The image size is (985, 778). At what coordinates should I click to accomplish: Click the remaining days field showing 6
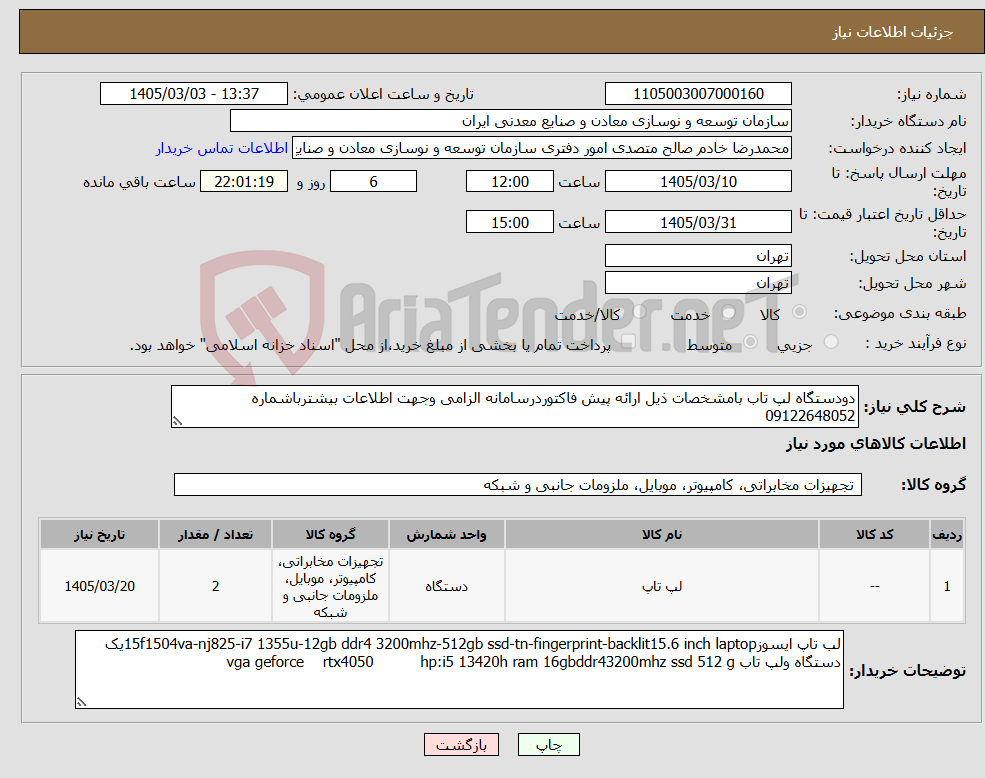373,182
